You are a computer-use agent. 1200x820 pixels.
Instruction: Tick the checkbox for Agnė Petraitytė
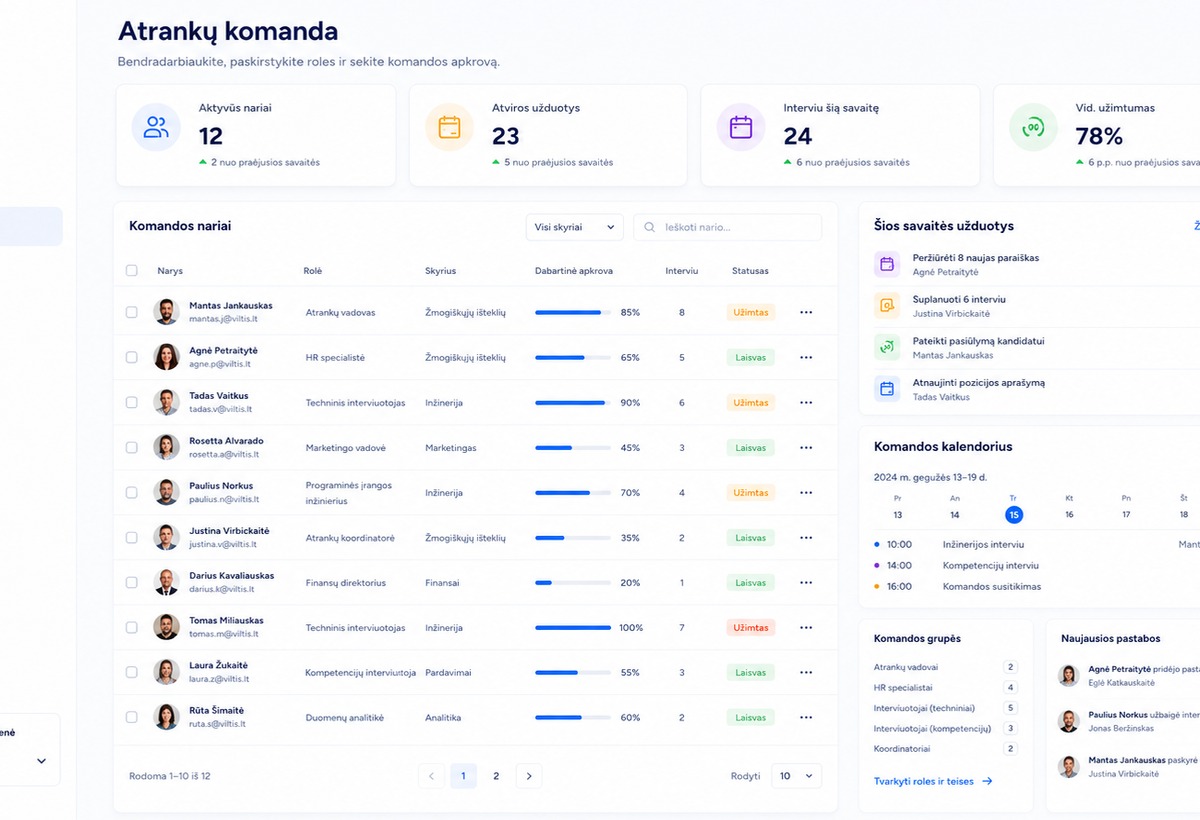(x=132, y=357)
